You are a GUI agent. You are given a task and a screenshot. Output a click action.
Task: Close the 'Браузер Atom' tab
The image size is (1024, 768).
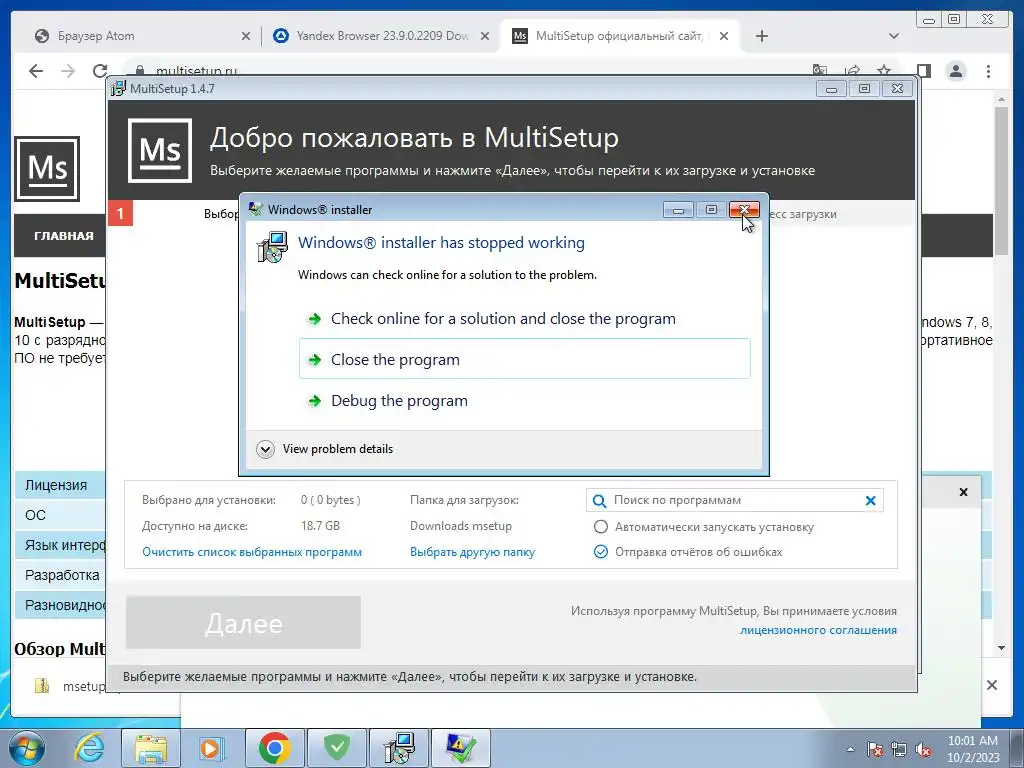pos(246,37)
